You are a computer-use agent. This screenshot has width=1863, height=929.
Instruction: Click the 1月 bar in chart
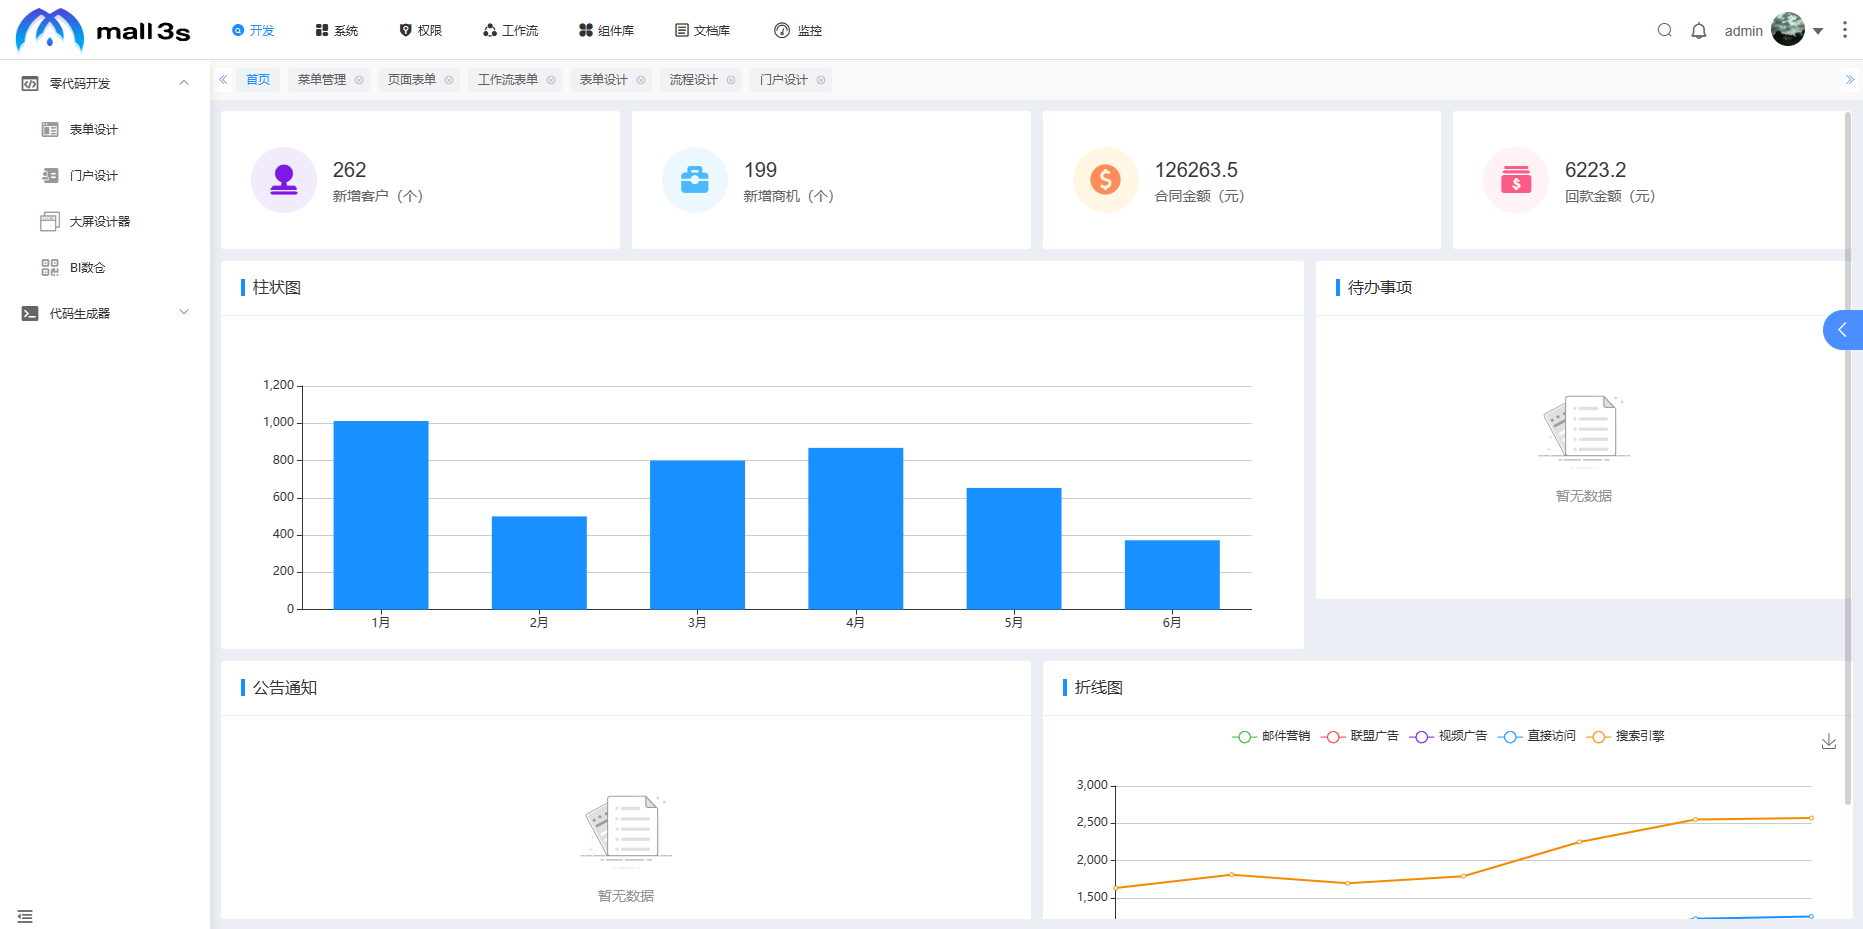[381, 515]
